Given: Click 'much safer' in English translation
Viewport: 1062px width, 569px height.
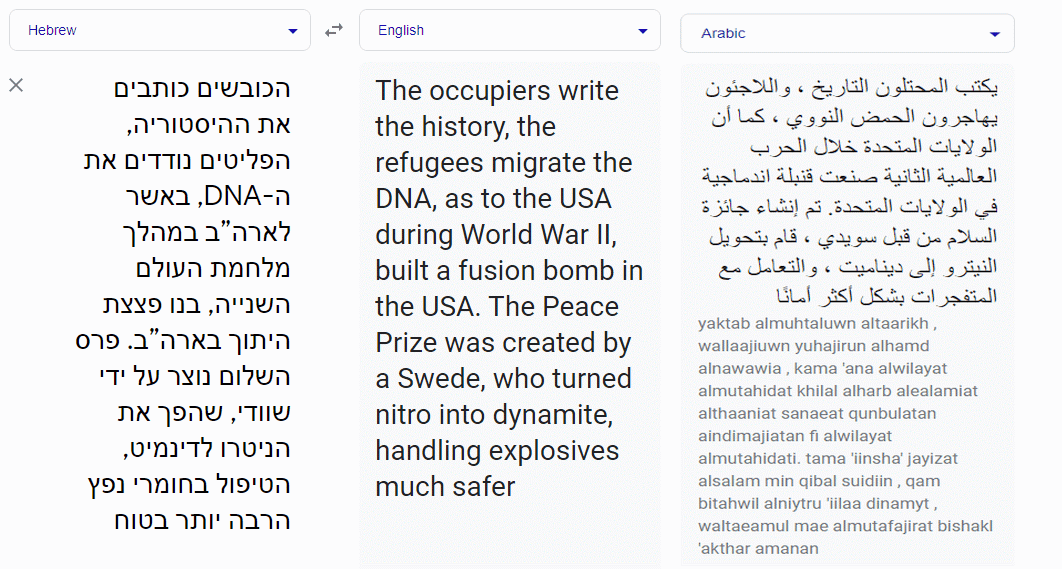Looking at the screenshot, I should [445, 486].
